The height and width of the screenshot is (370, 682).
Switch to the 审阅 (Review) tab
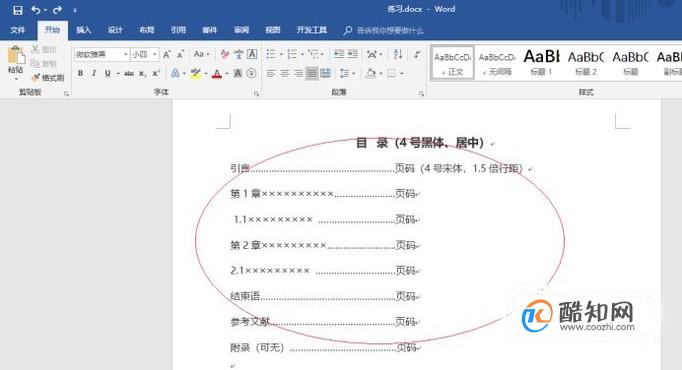tap(241, 30)
